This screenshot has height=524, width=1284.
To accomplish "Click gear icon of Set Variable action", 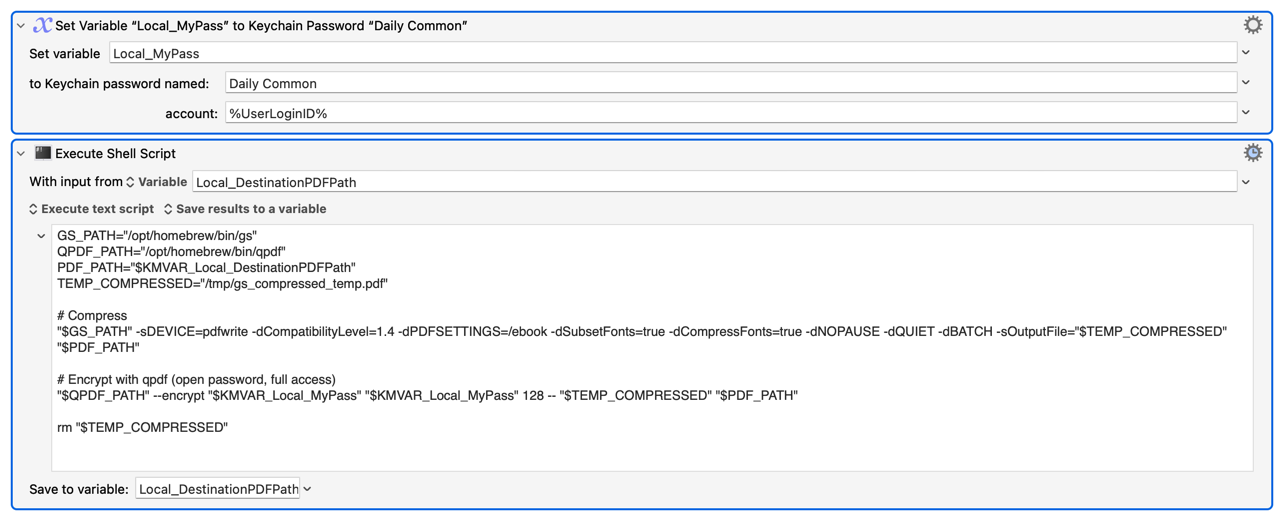I will point(1252,25).
